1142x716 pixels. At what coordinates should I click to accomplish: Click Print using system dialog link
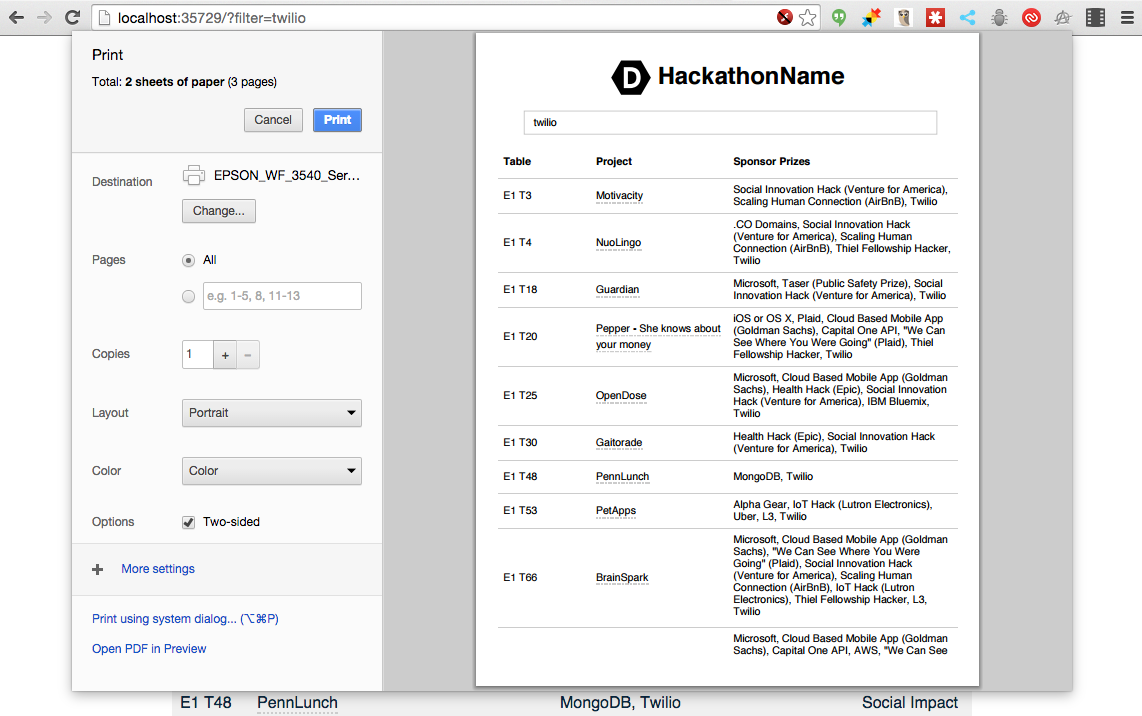185,618
